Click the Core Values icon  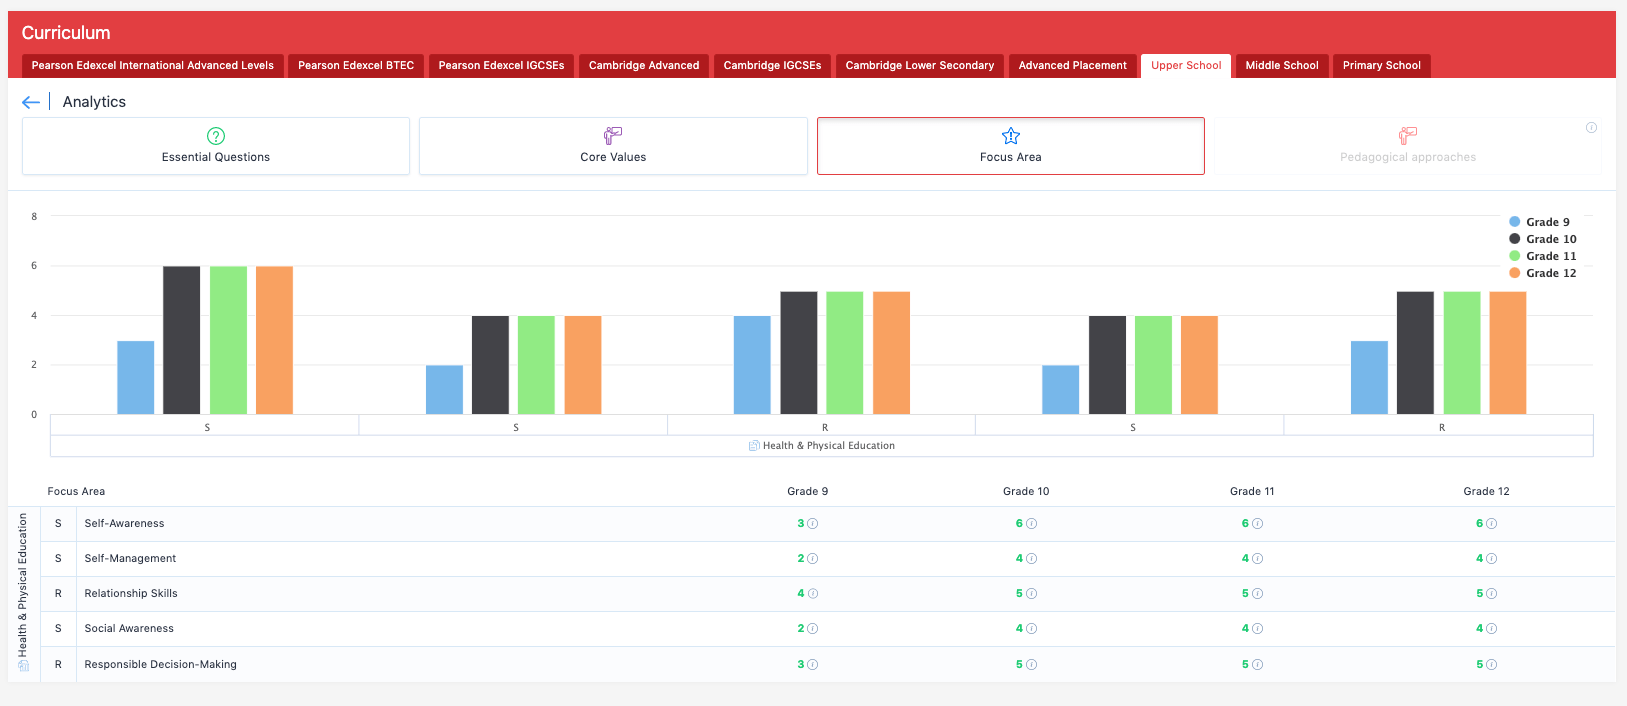pos(613,135)
